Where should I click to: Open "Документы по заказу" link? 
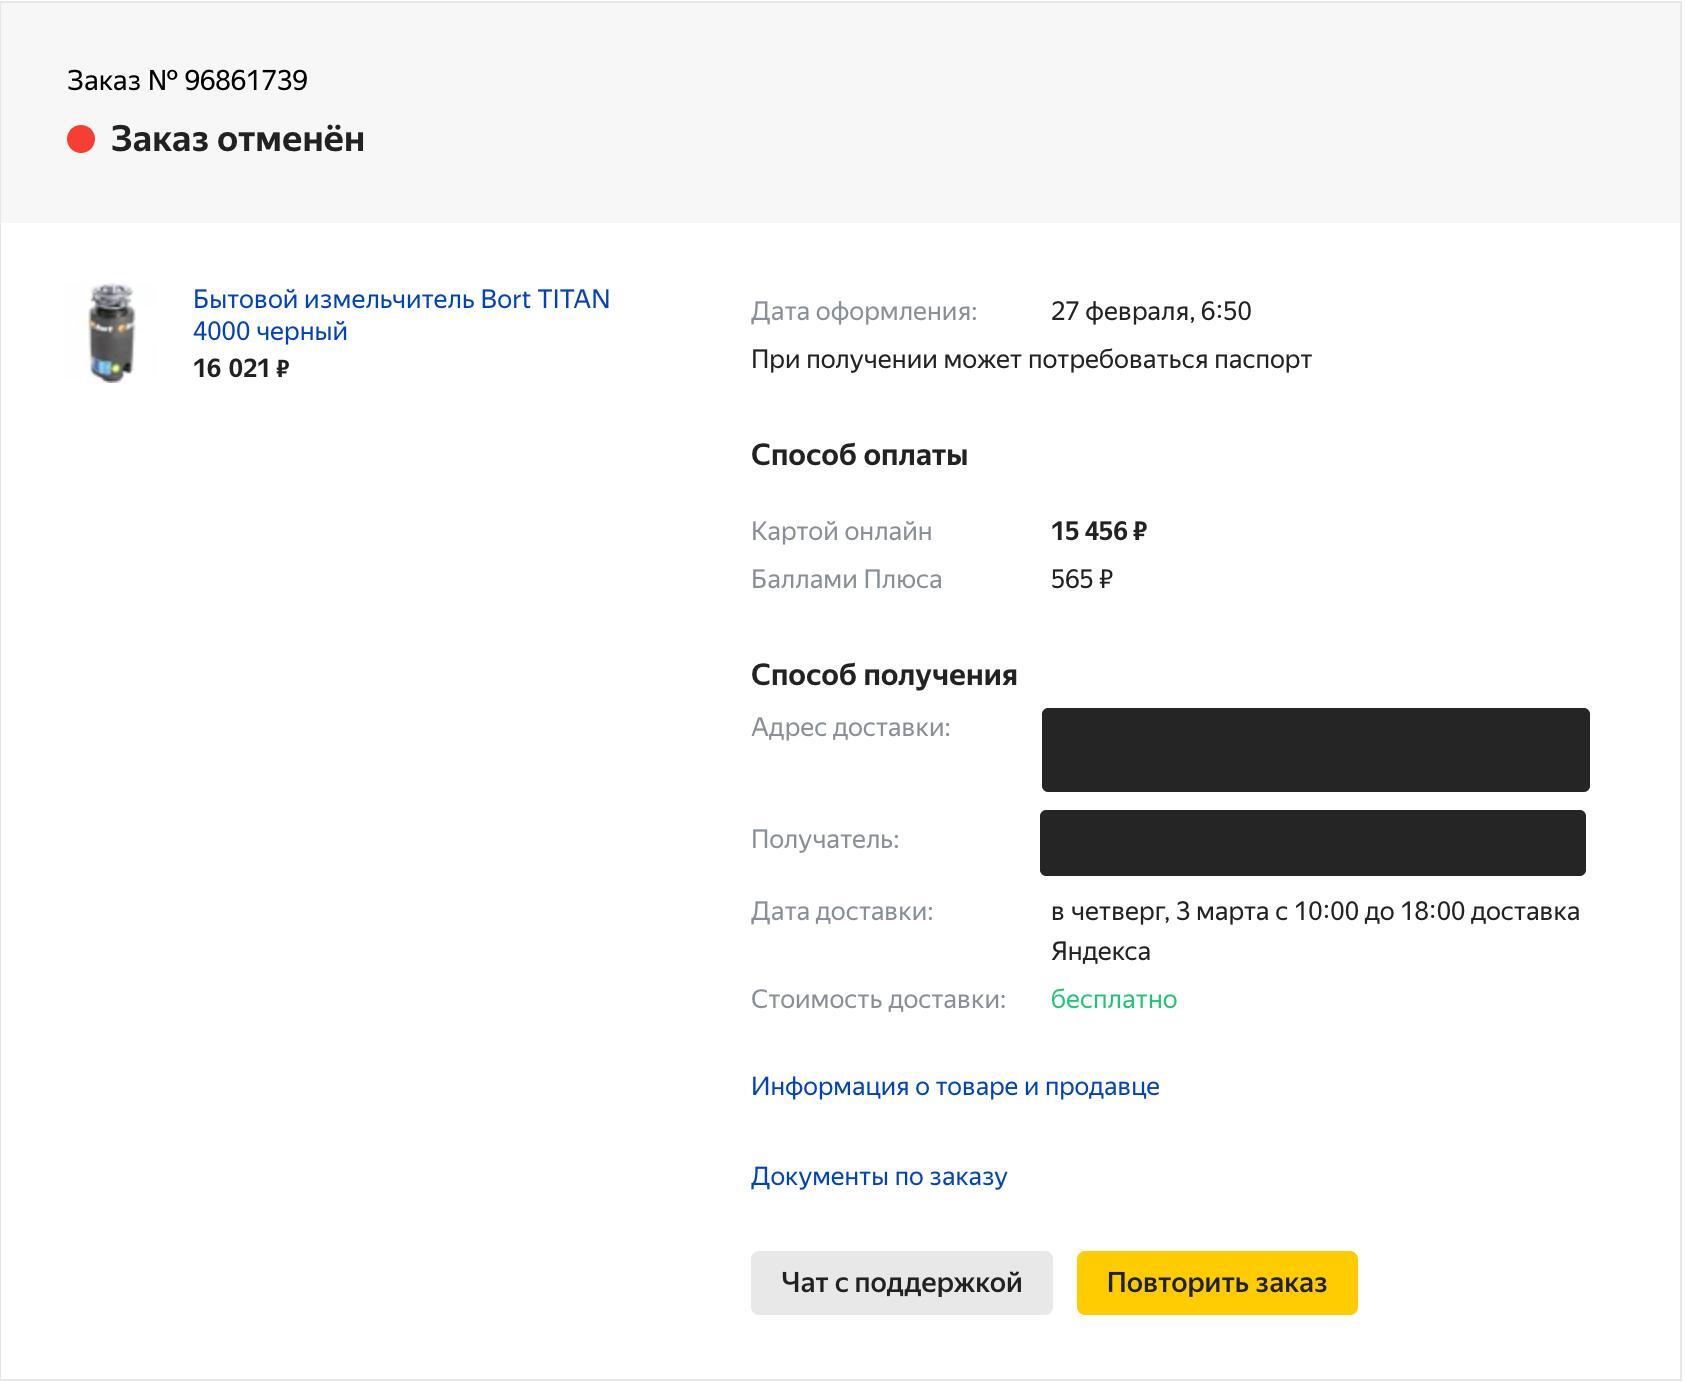point(879,1177)
